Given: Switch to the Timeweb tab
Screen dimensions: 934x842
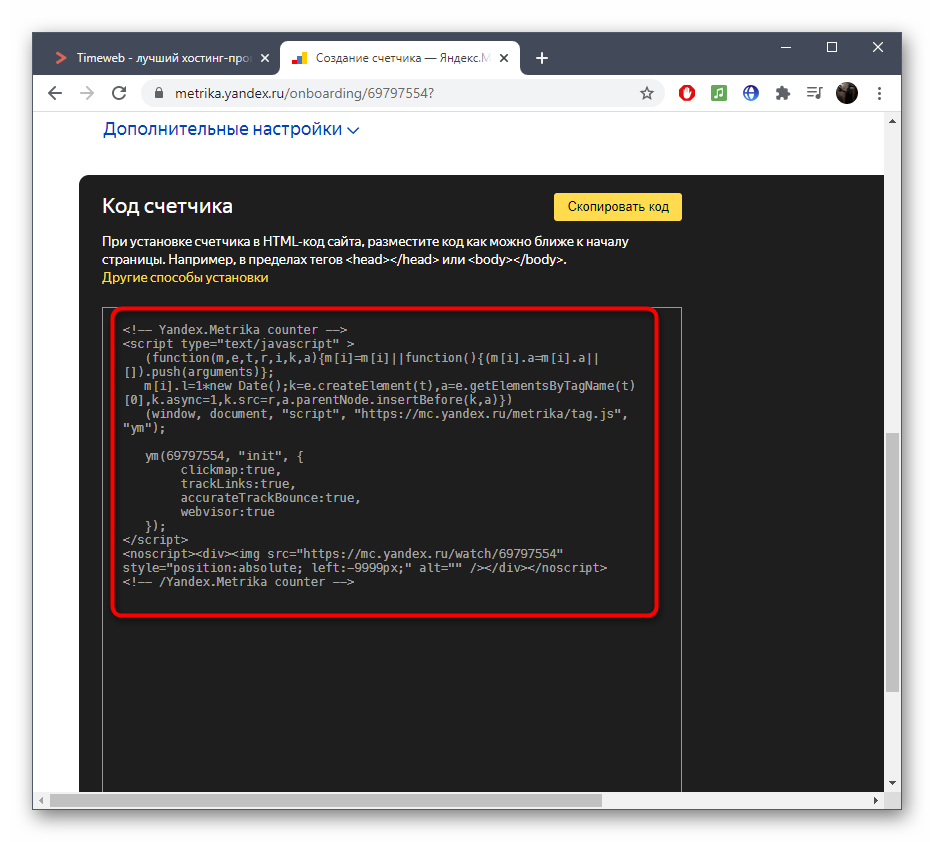Looking at the screenshot, I should tap(160, 58).
